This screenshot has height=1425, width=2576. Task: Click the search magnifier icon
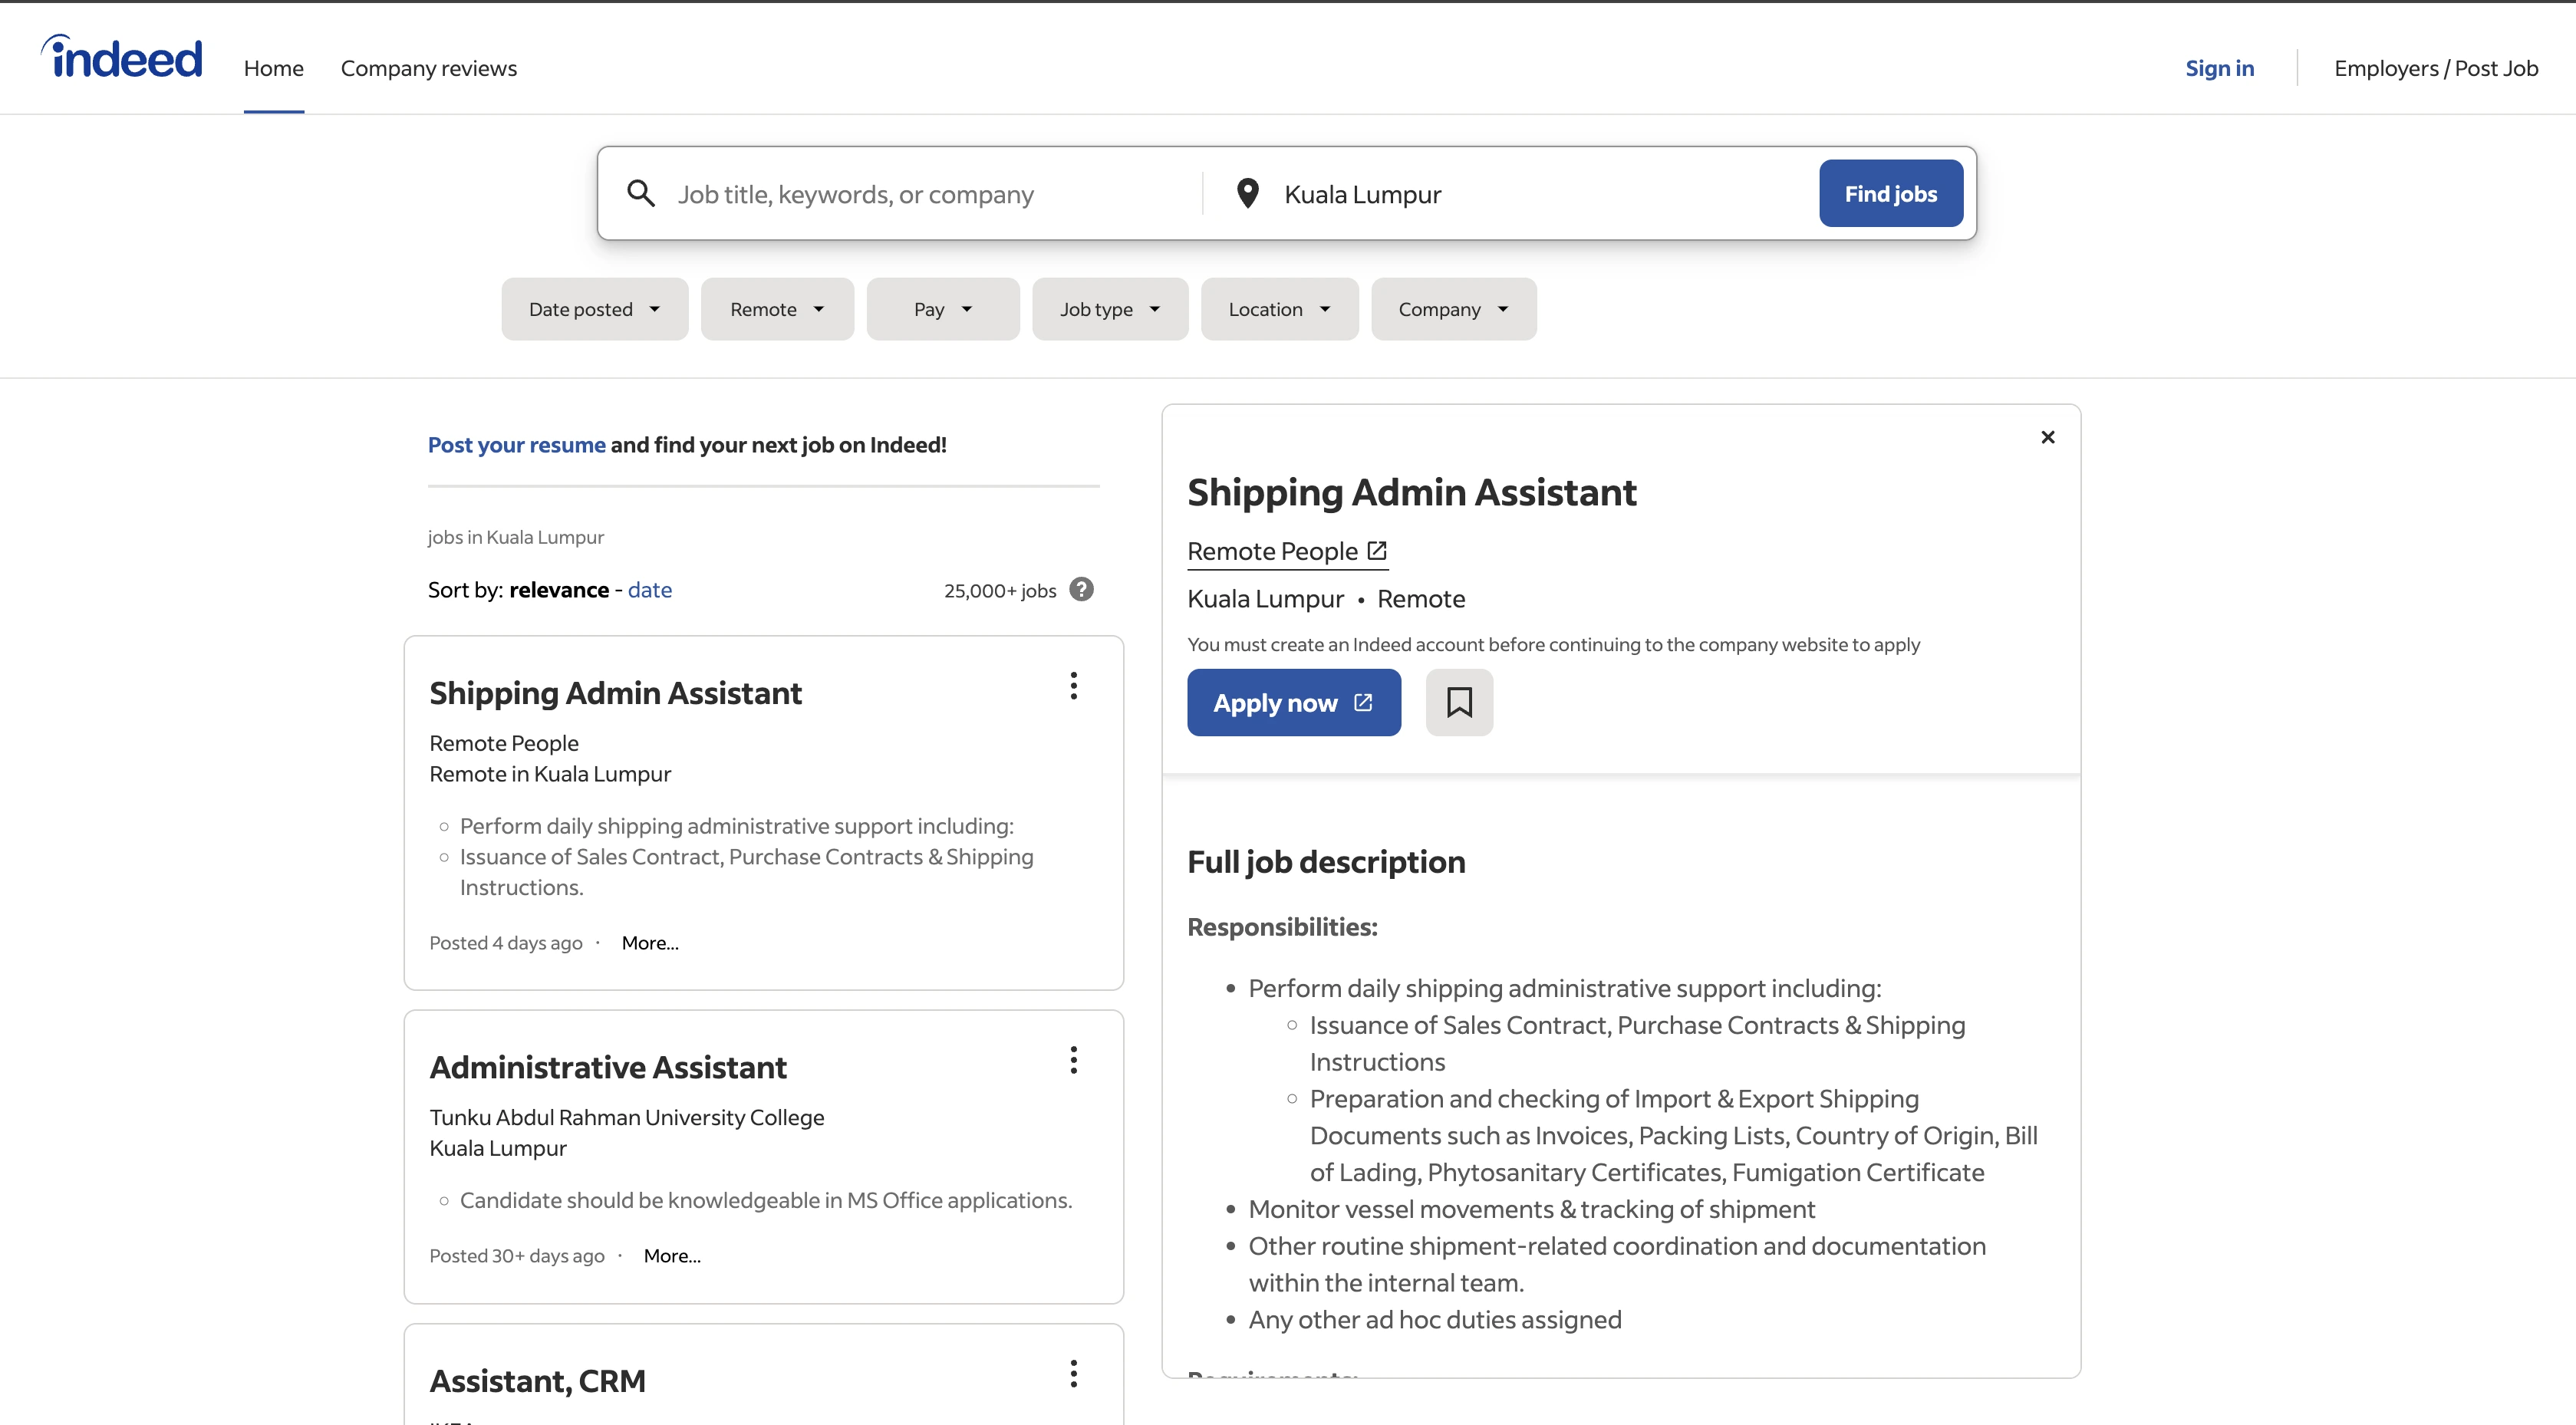click(641, 194)
